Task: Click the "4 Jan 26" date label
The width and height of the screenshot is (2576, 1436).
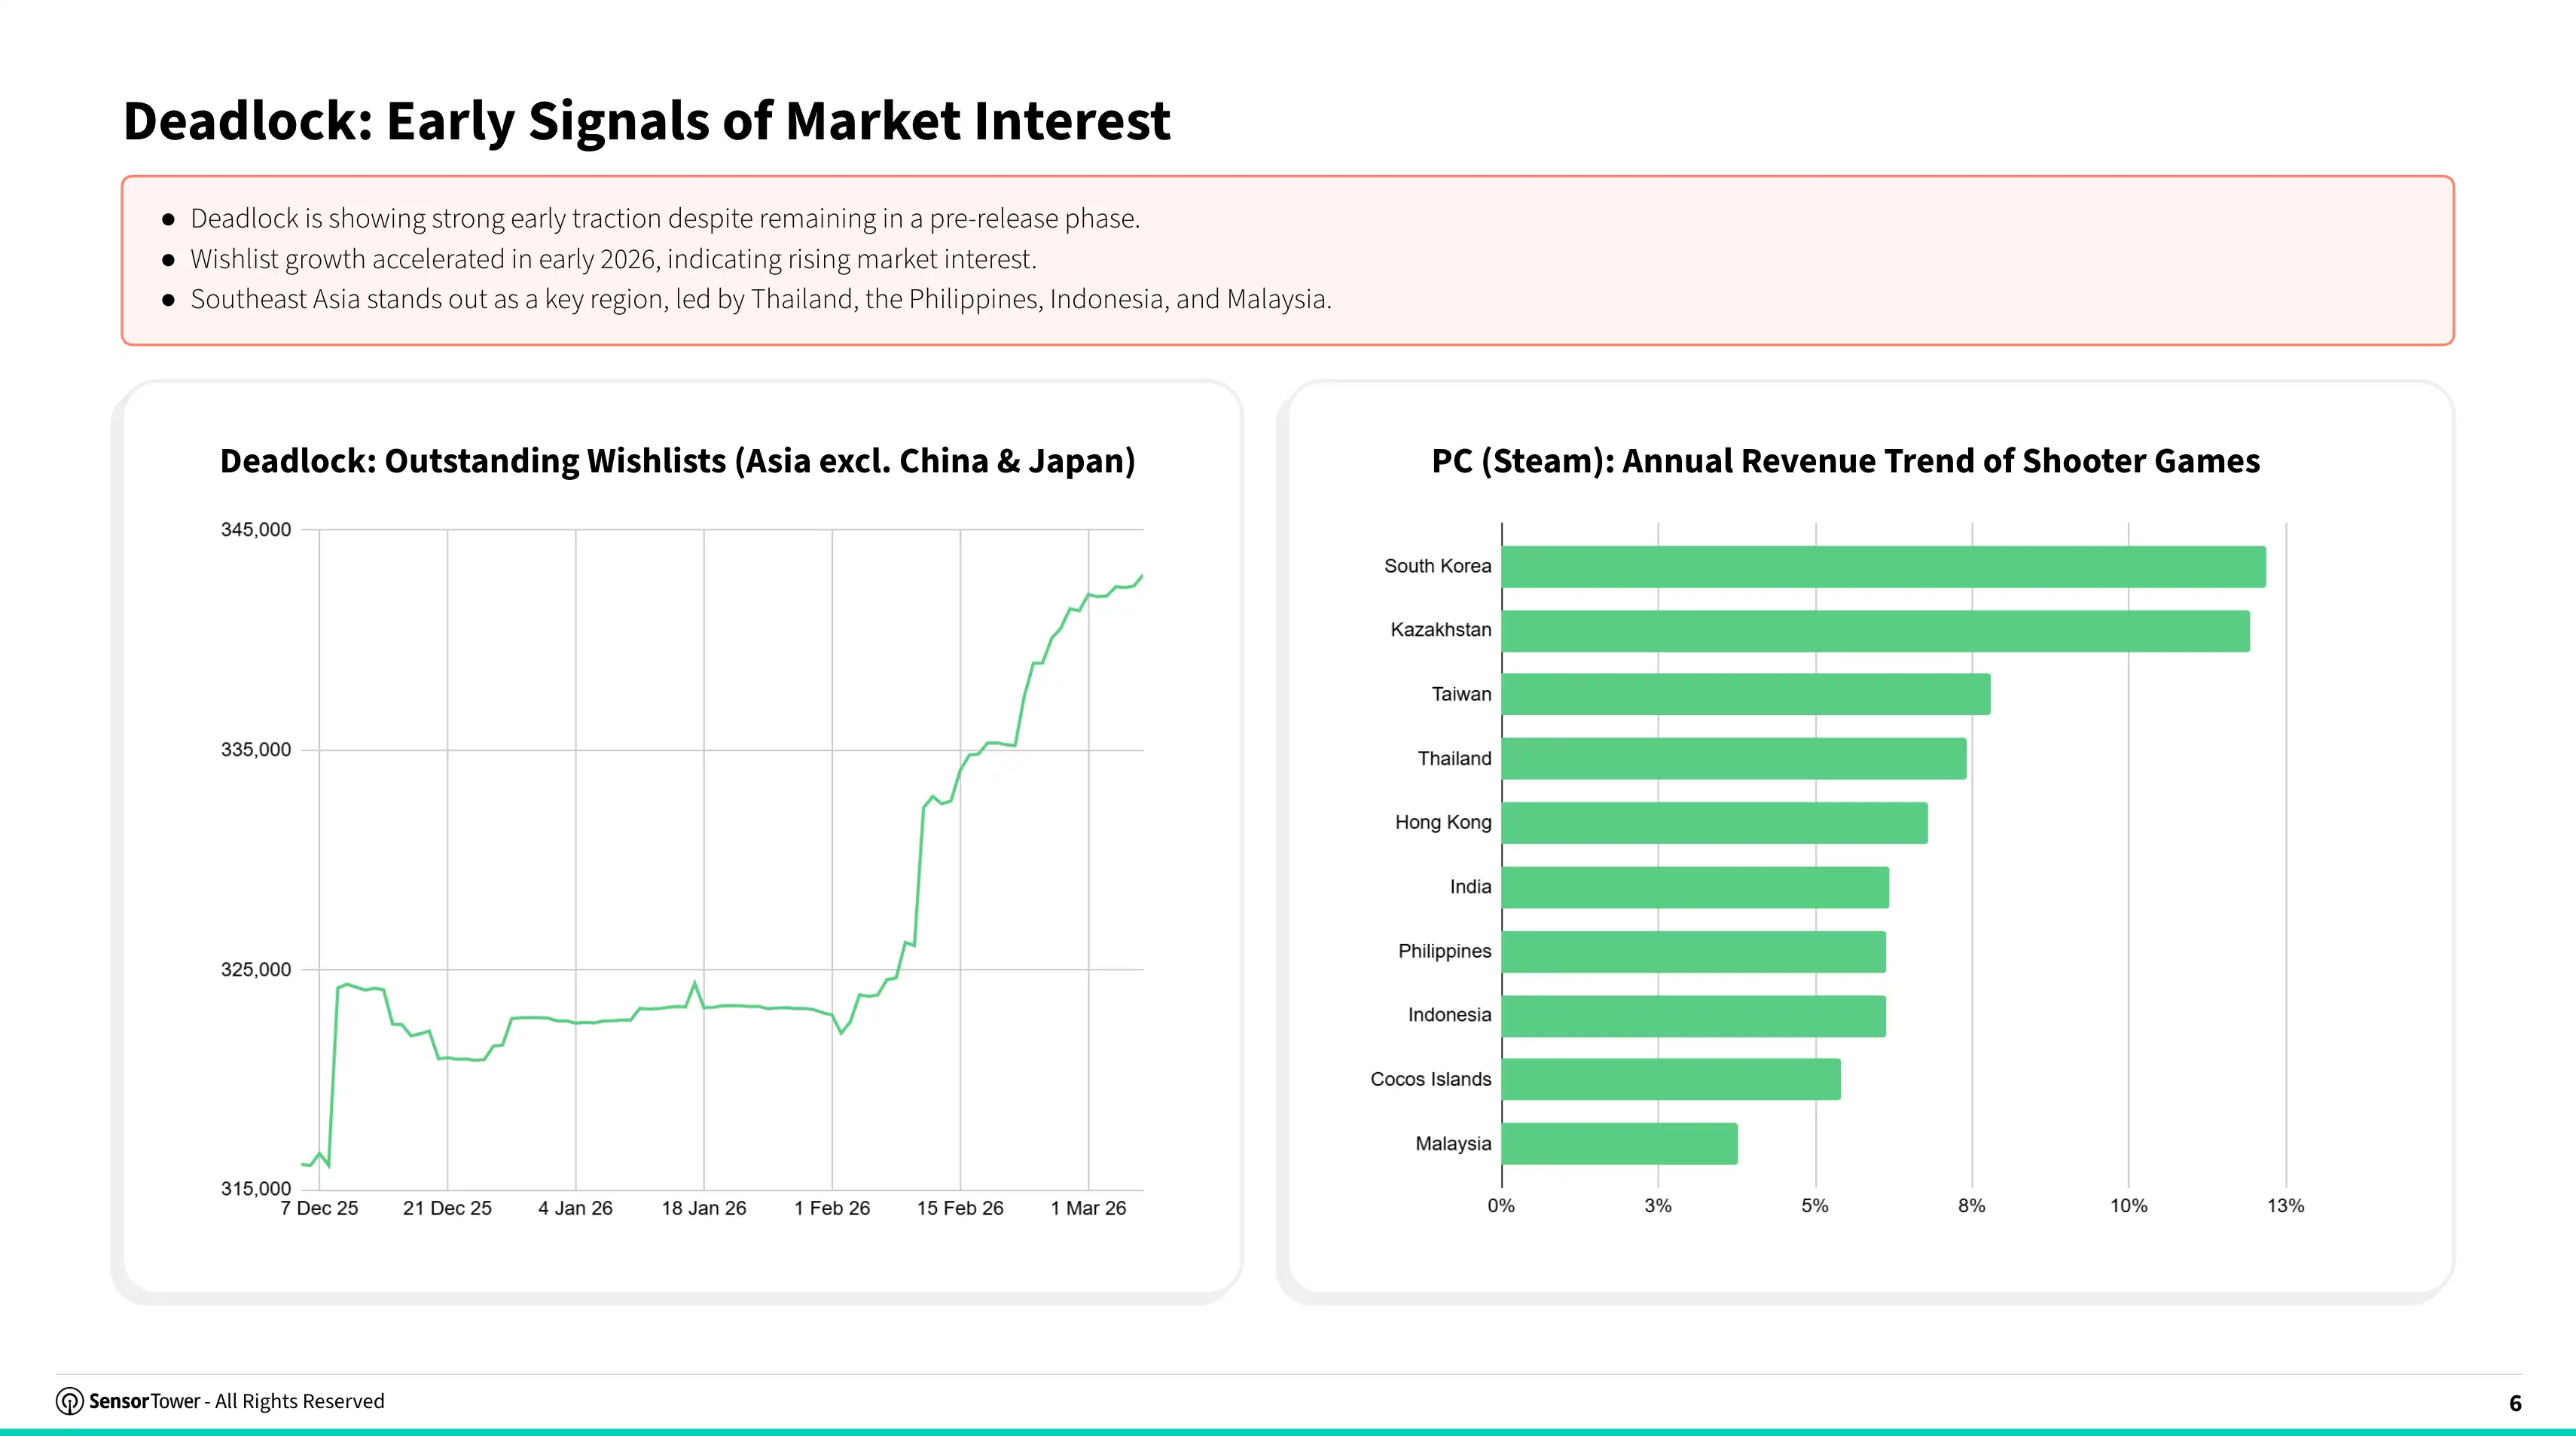Action: [x=575, y=1208]
